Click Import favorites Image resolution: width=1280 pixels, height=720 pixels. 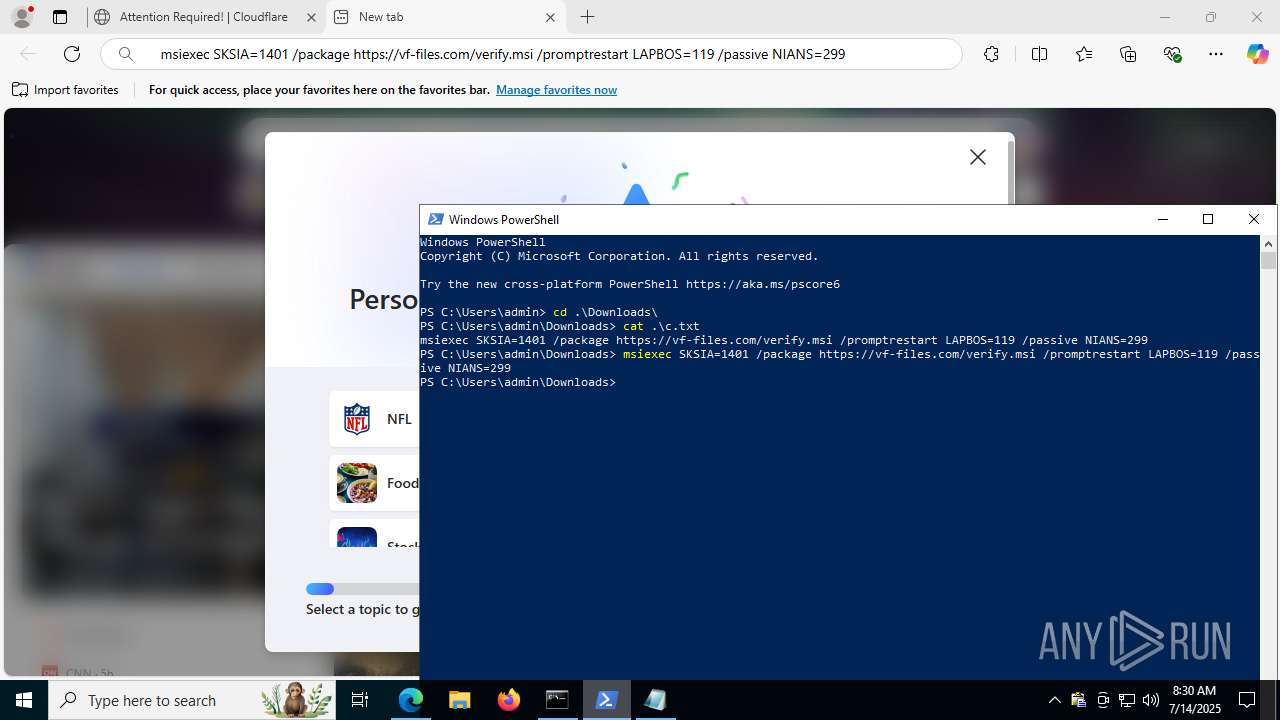click(x=66, y=90)
